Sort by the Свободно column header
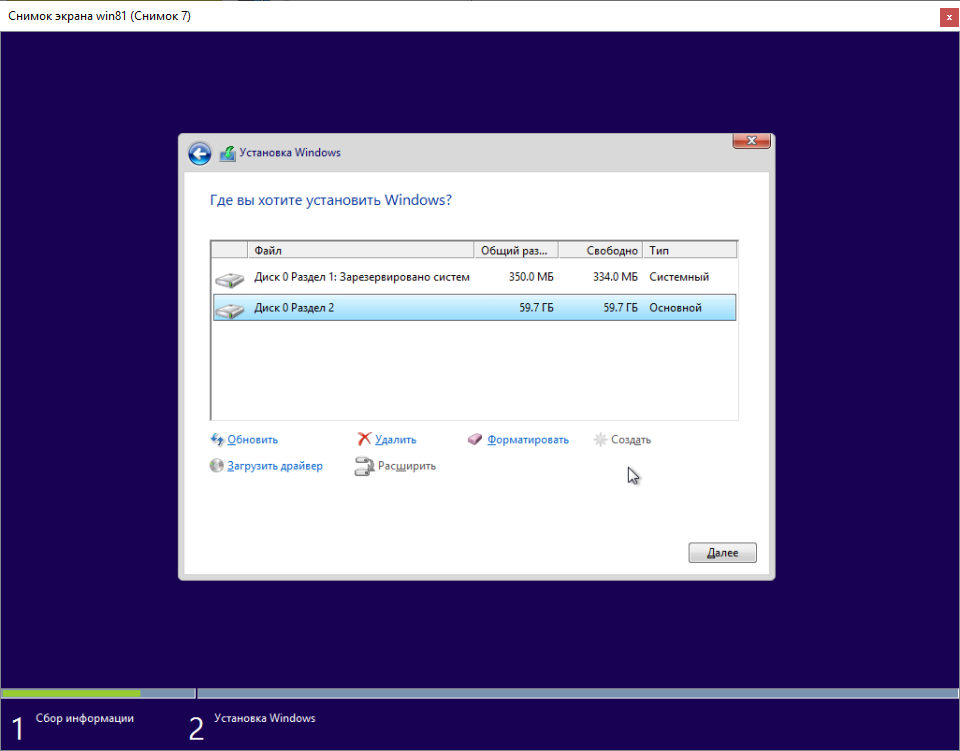This screenshot has height=751, width=960. (x=601, y=250)
